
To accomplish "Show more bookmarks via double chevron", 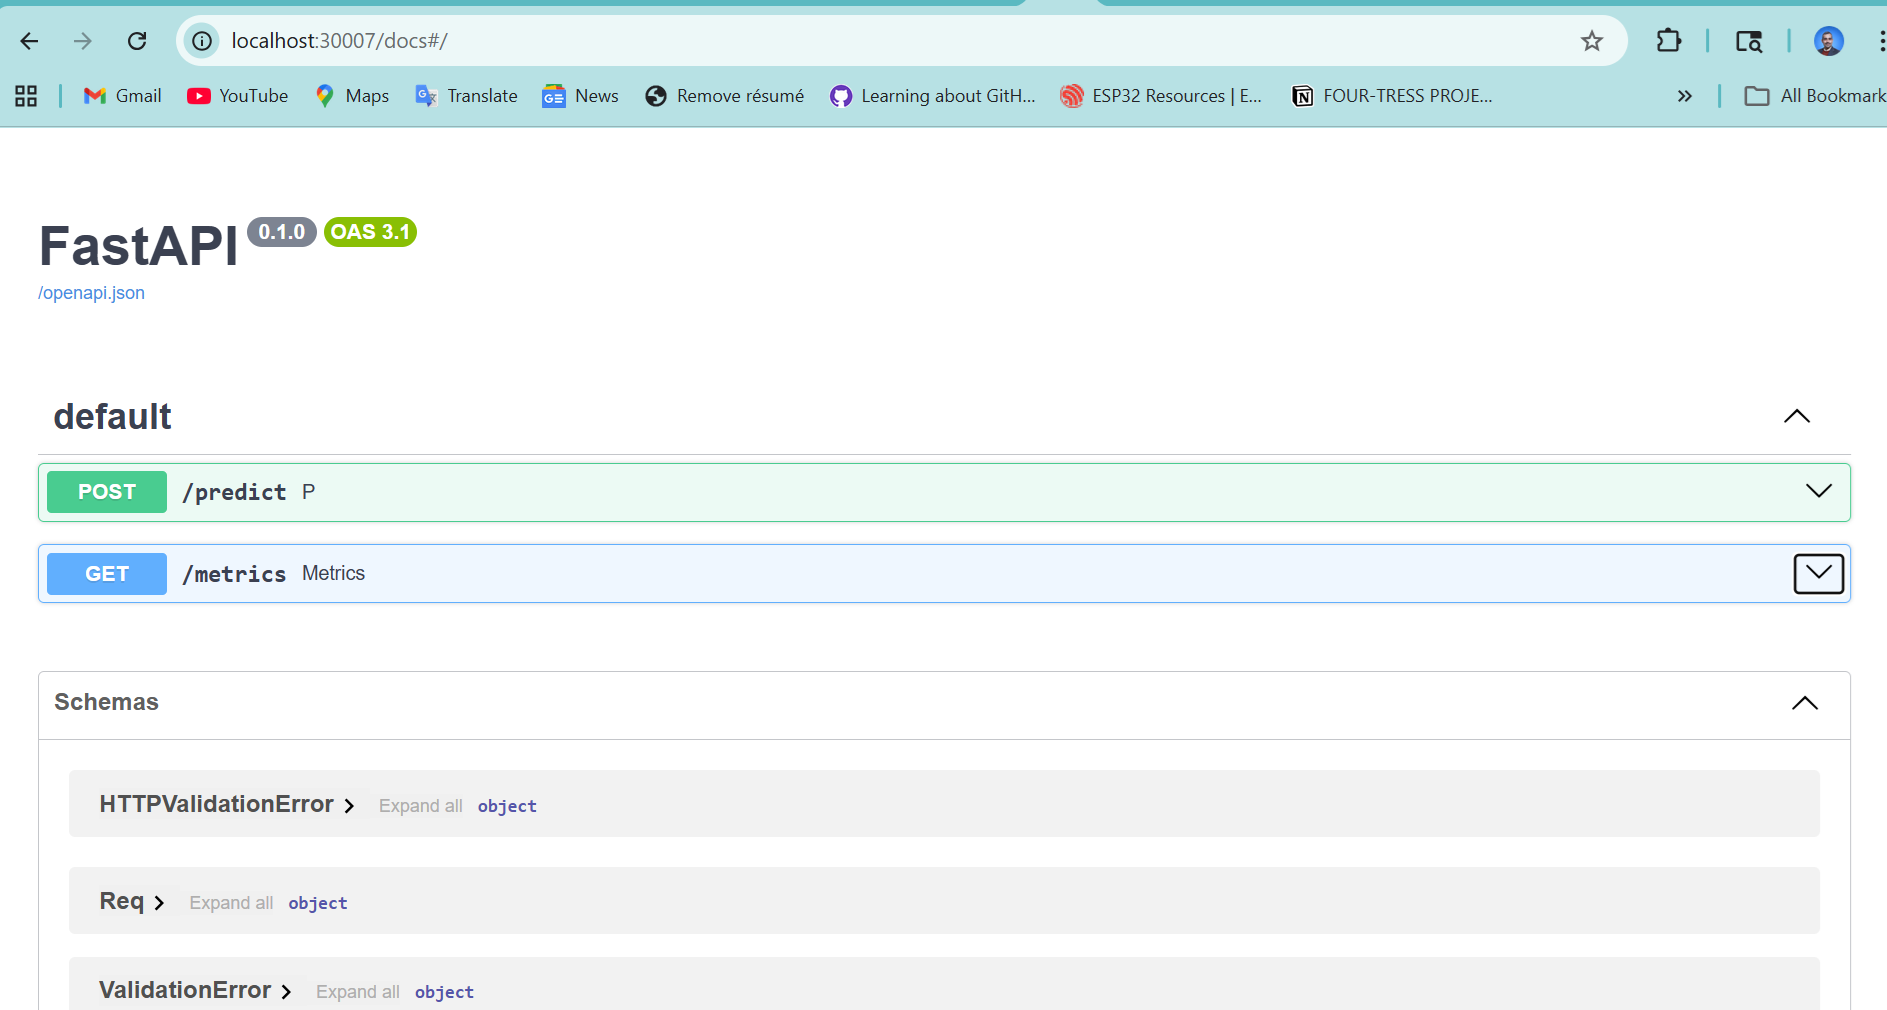I will pyautogui.click(x=1684, y=96).
